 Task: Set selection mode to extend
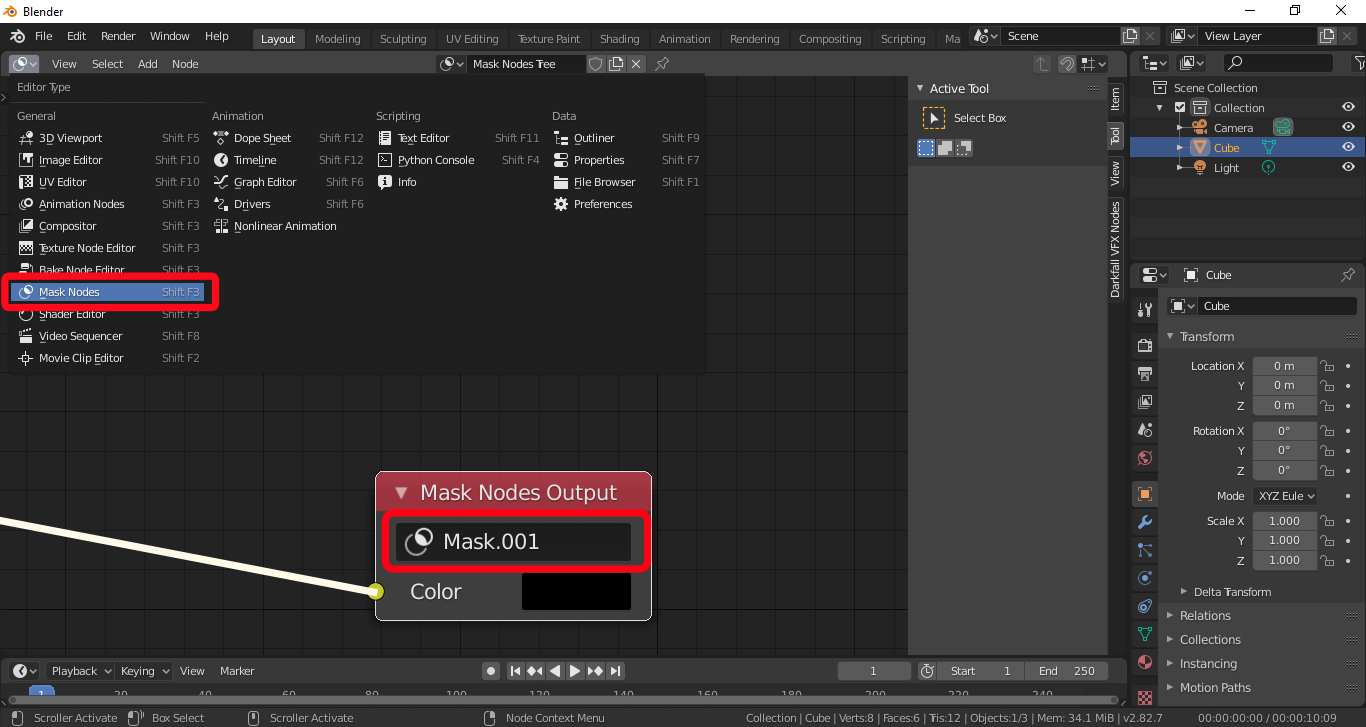click(945, 148)
